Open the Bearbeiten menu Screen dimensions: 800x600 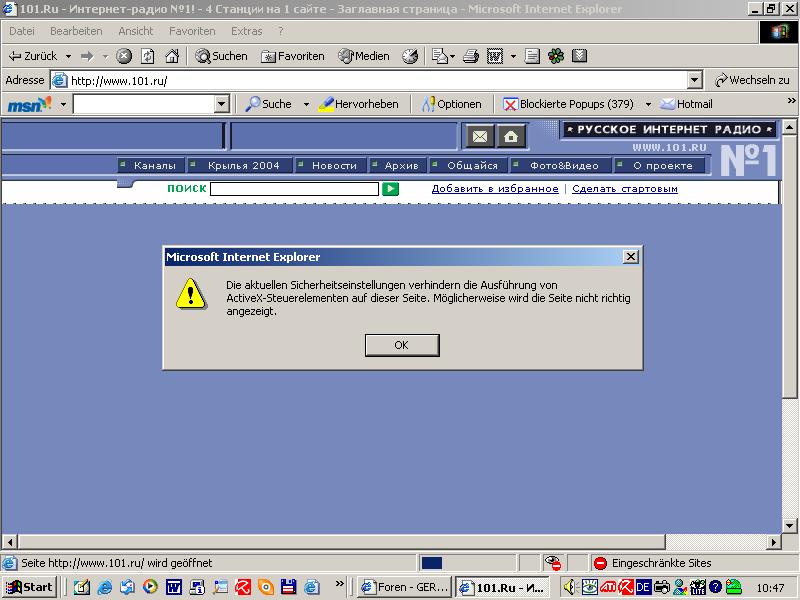point(76,31)
